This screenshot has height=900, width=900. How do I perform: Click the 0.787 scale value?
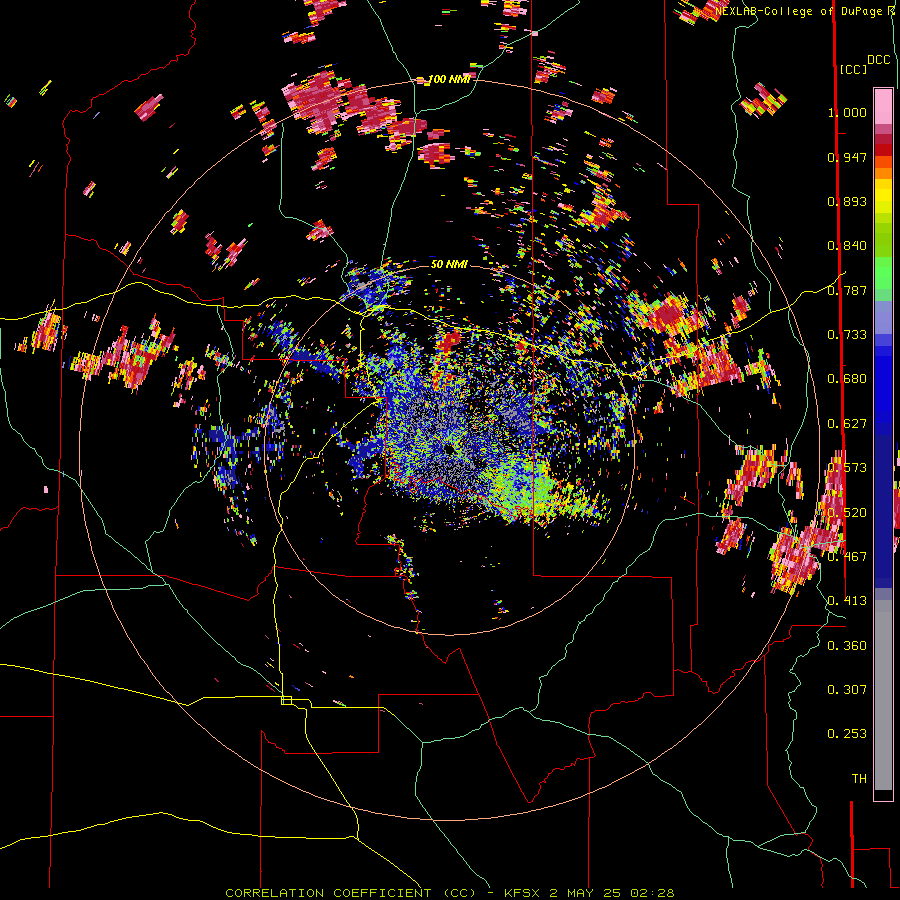tap(847, 290)
